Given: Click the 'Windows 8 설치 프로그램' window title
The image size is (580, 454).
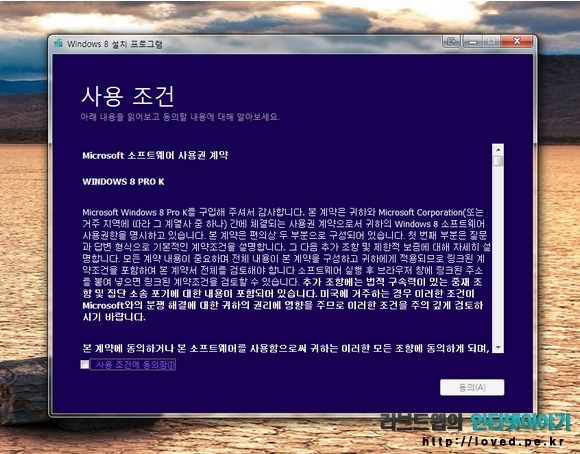Looking at the screenshot, I should click(x=115, y=44).
